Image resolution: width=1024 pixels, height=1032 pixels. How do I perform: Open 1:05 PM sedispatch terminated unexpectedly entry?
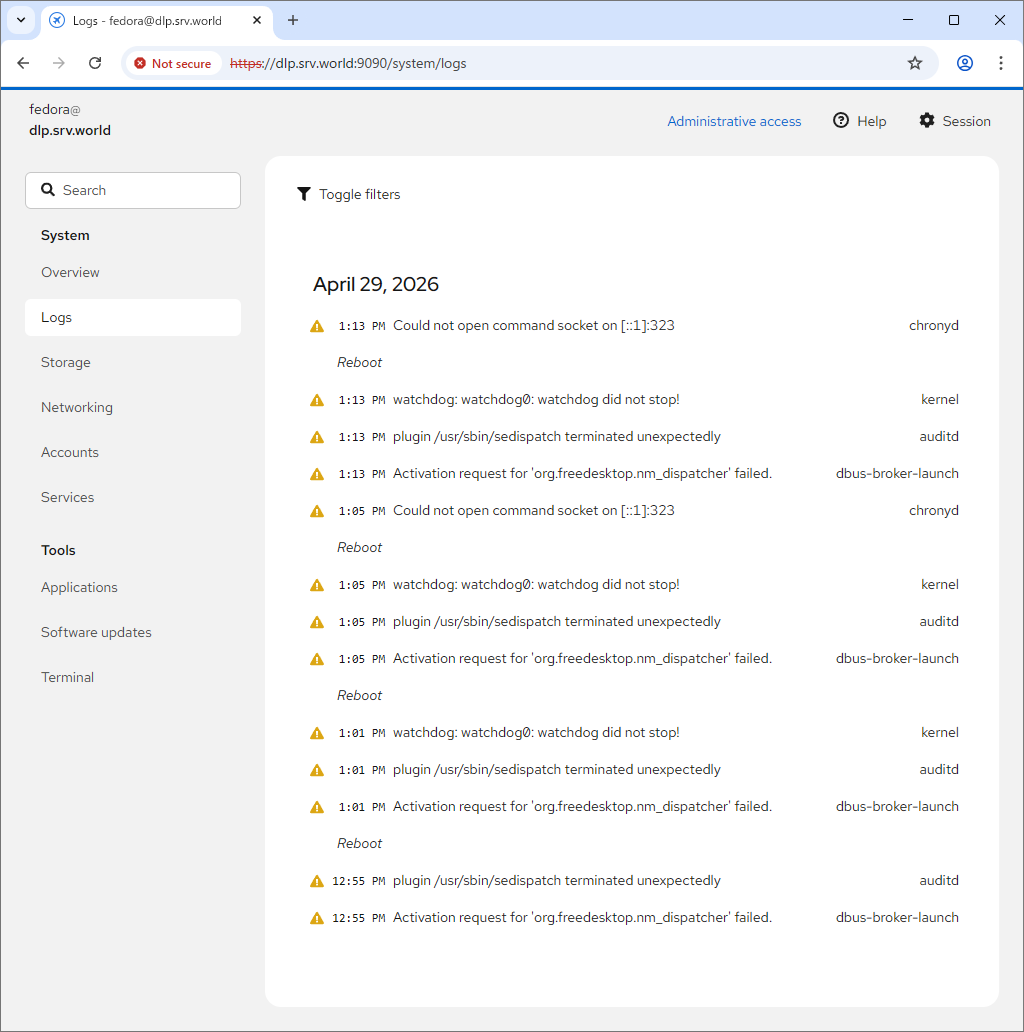coord(634,622)
